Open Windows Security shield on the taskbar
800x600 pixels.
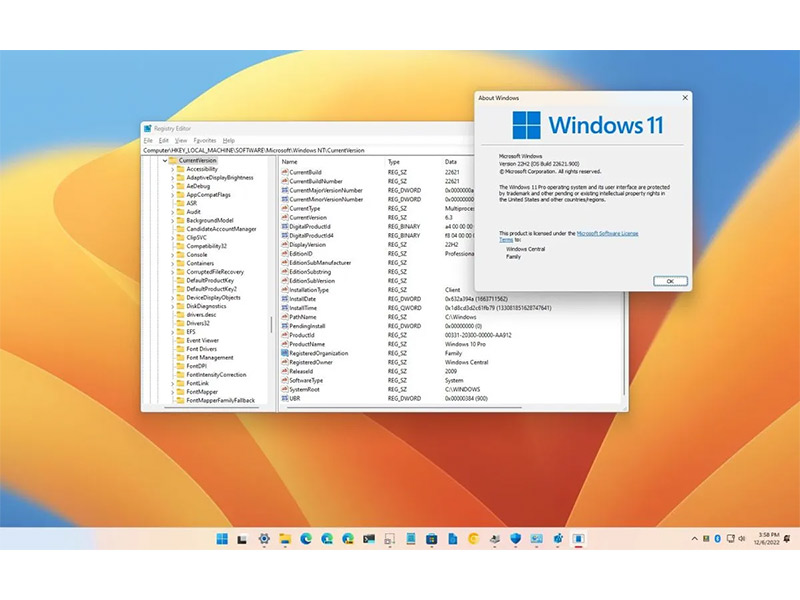(x=516, y=539)
